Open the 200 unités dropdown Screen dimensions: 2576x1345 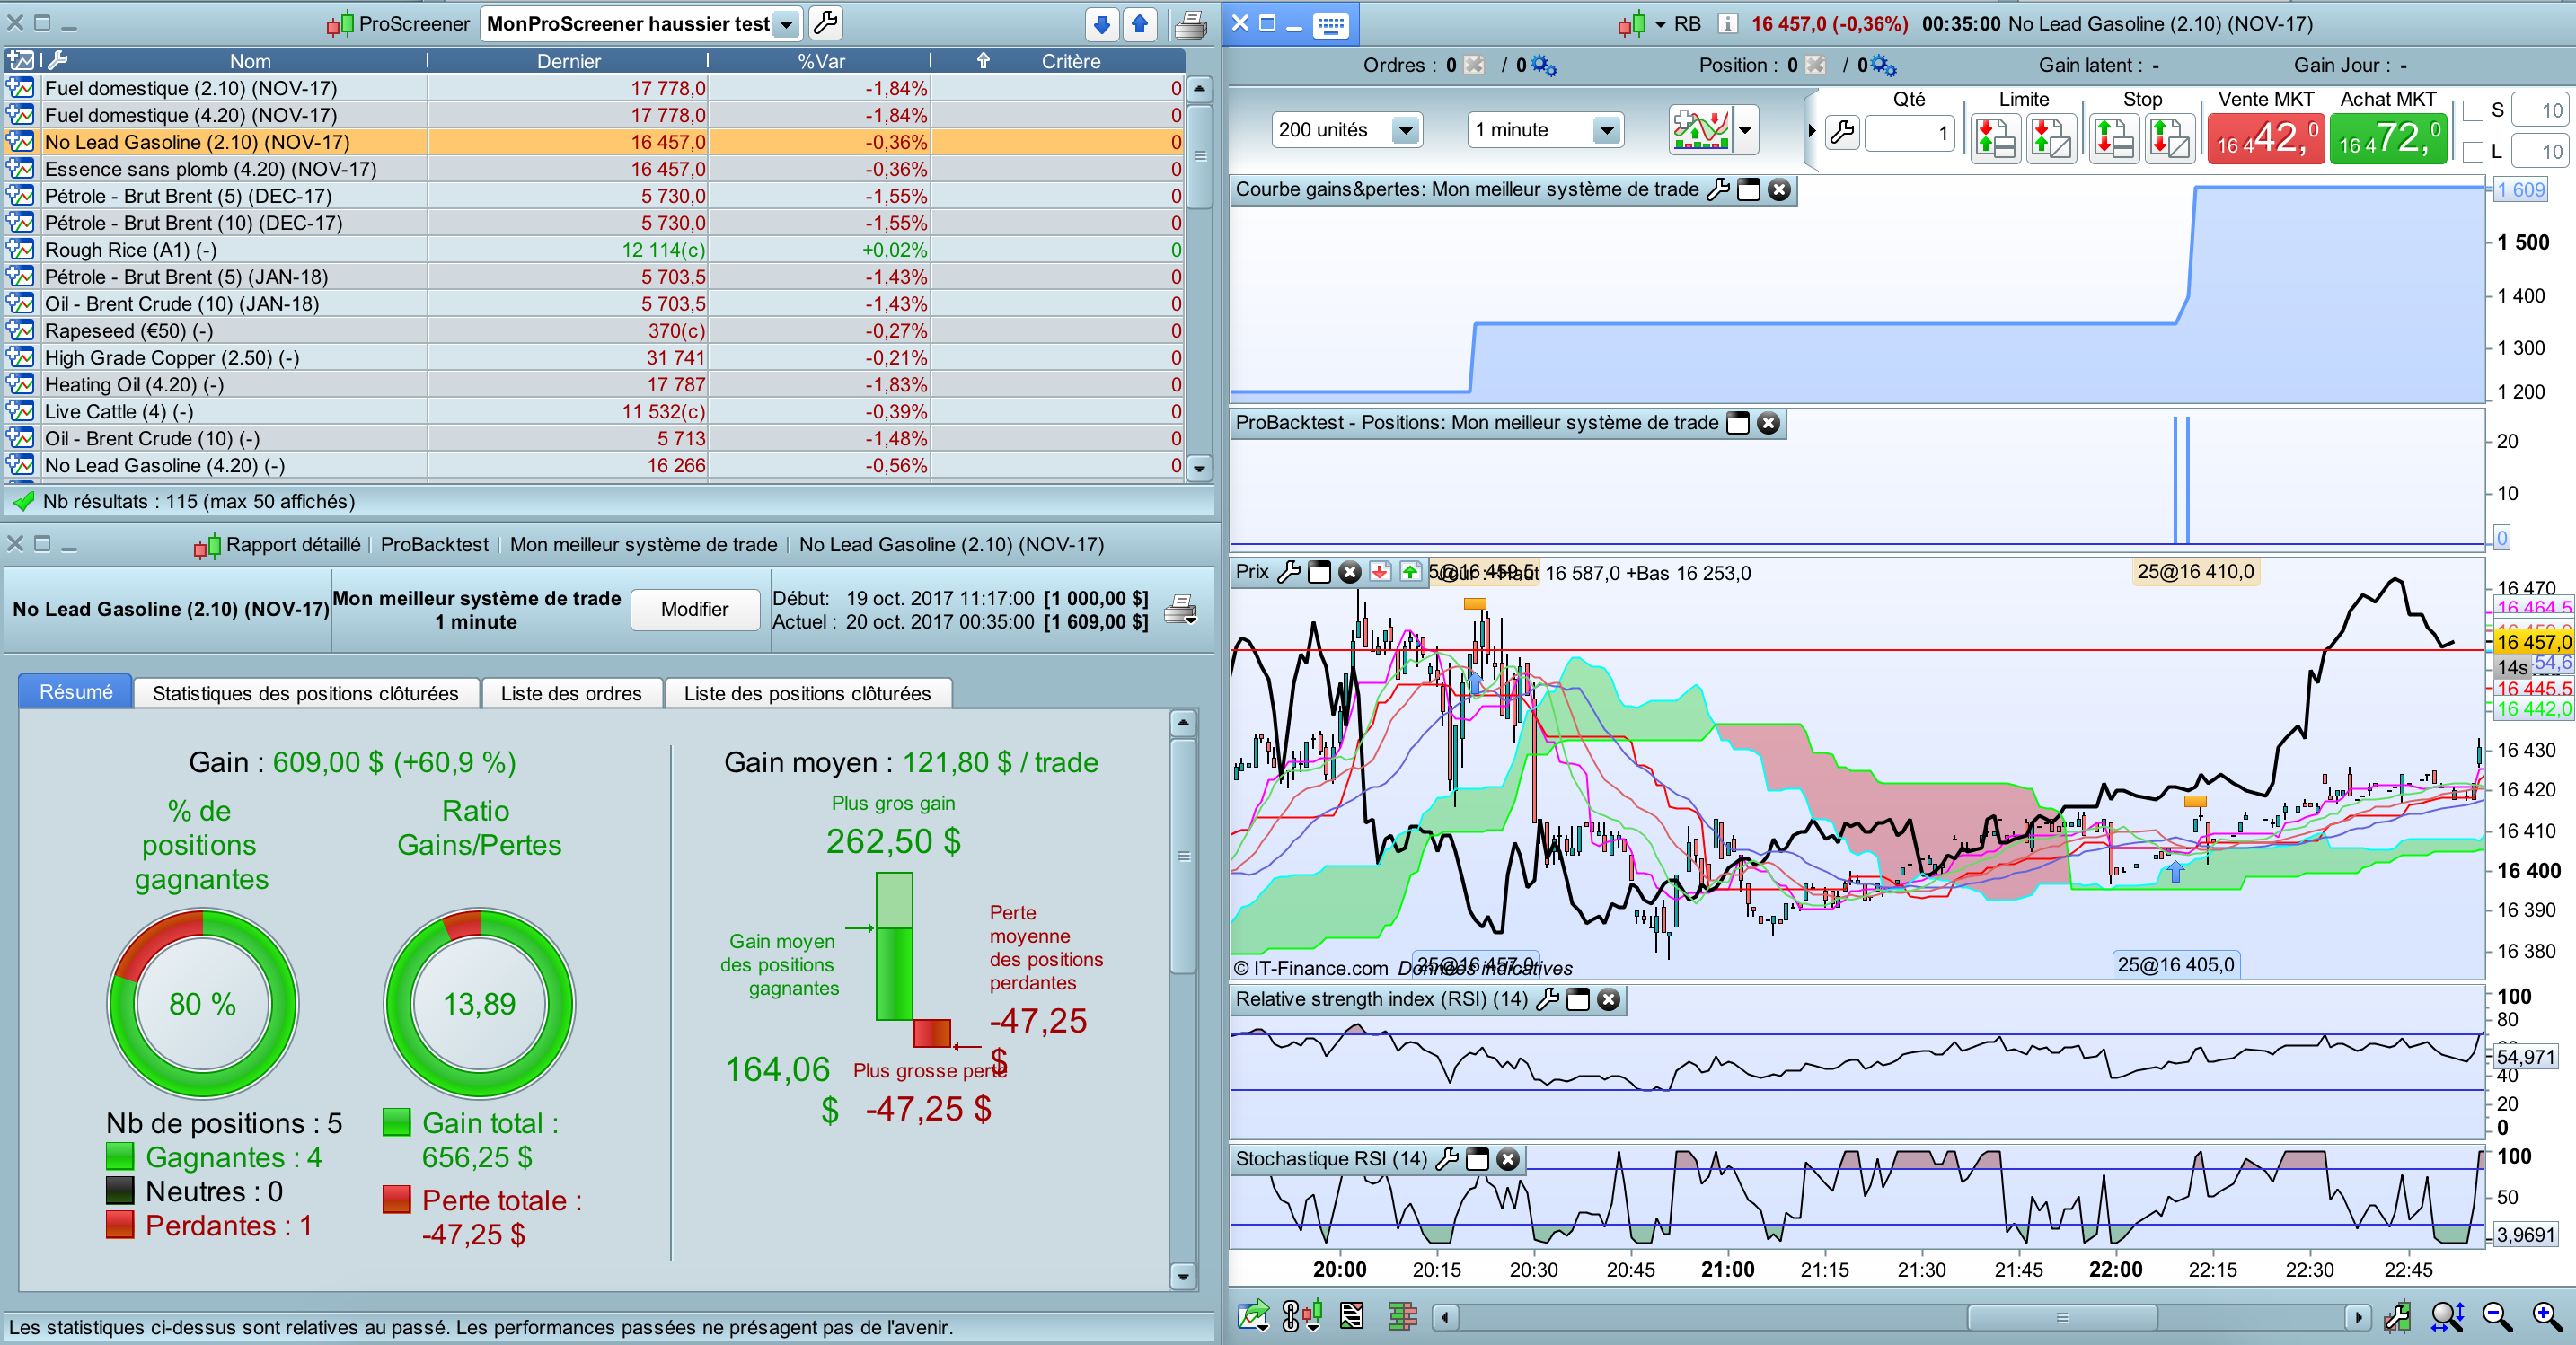pos(1405,130)
